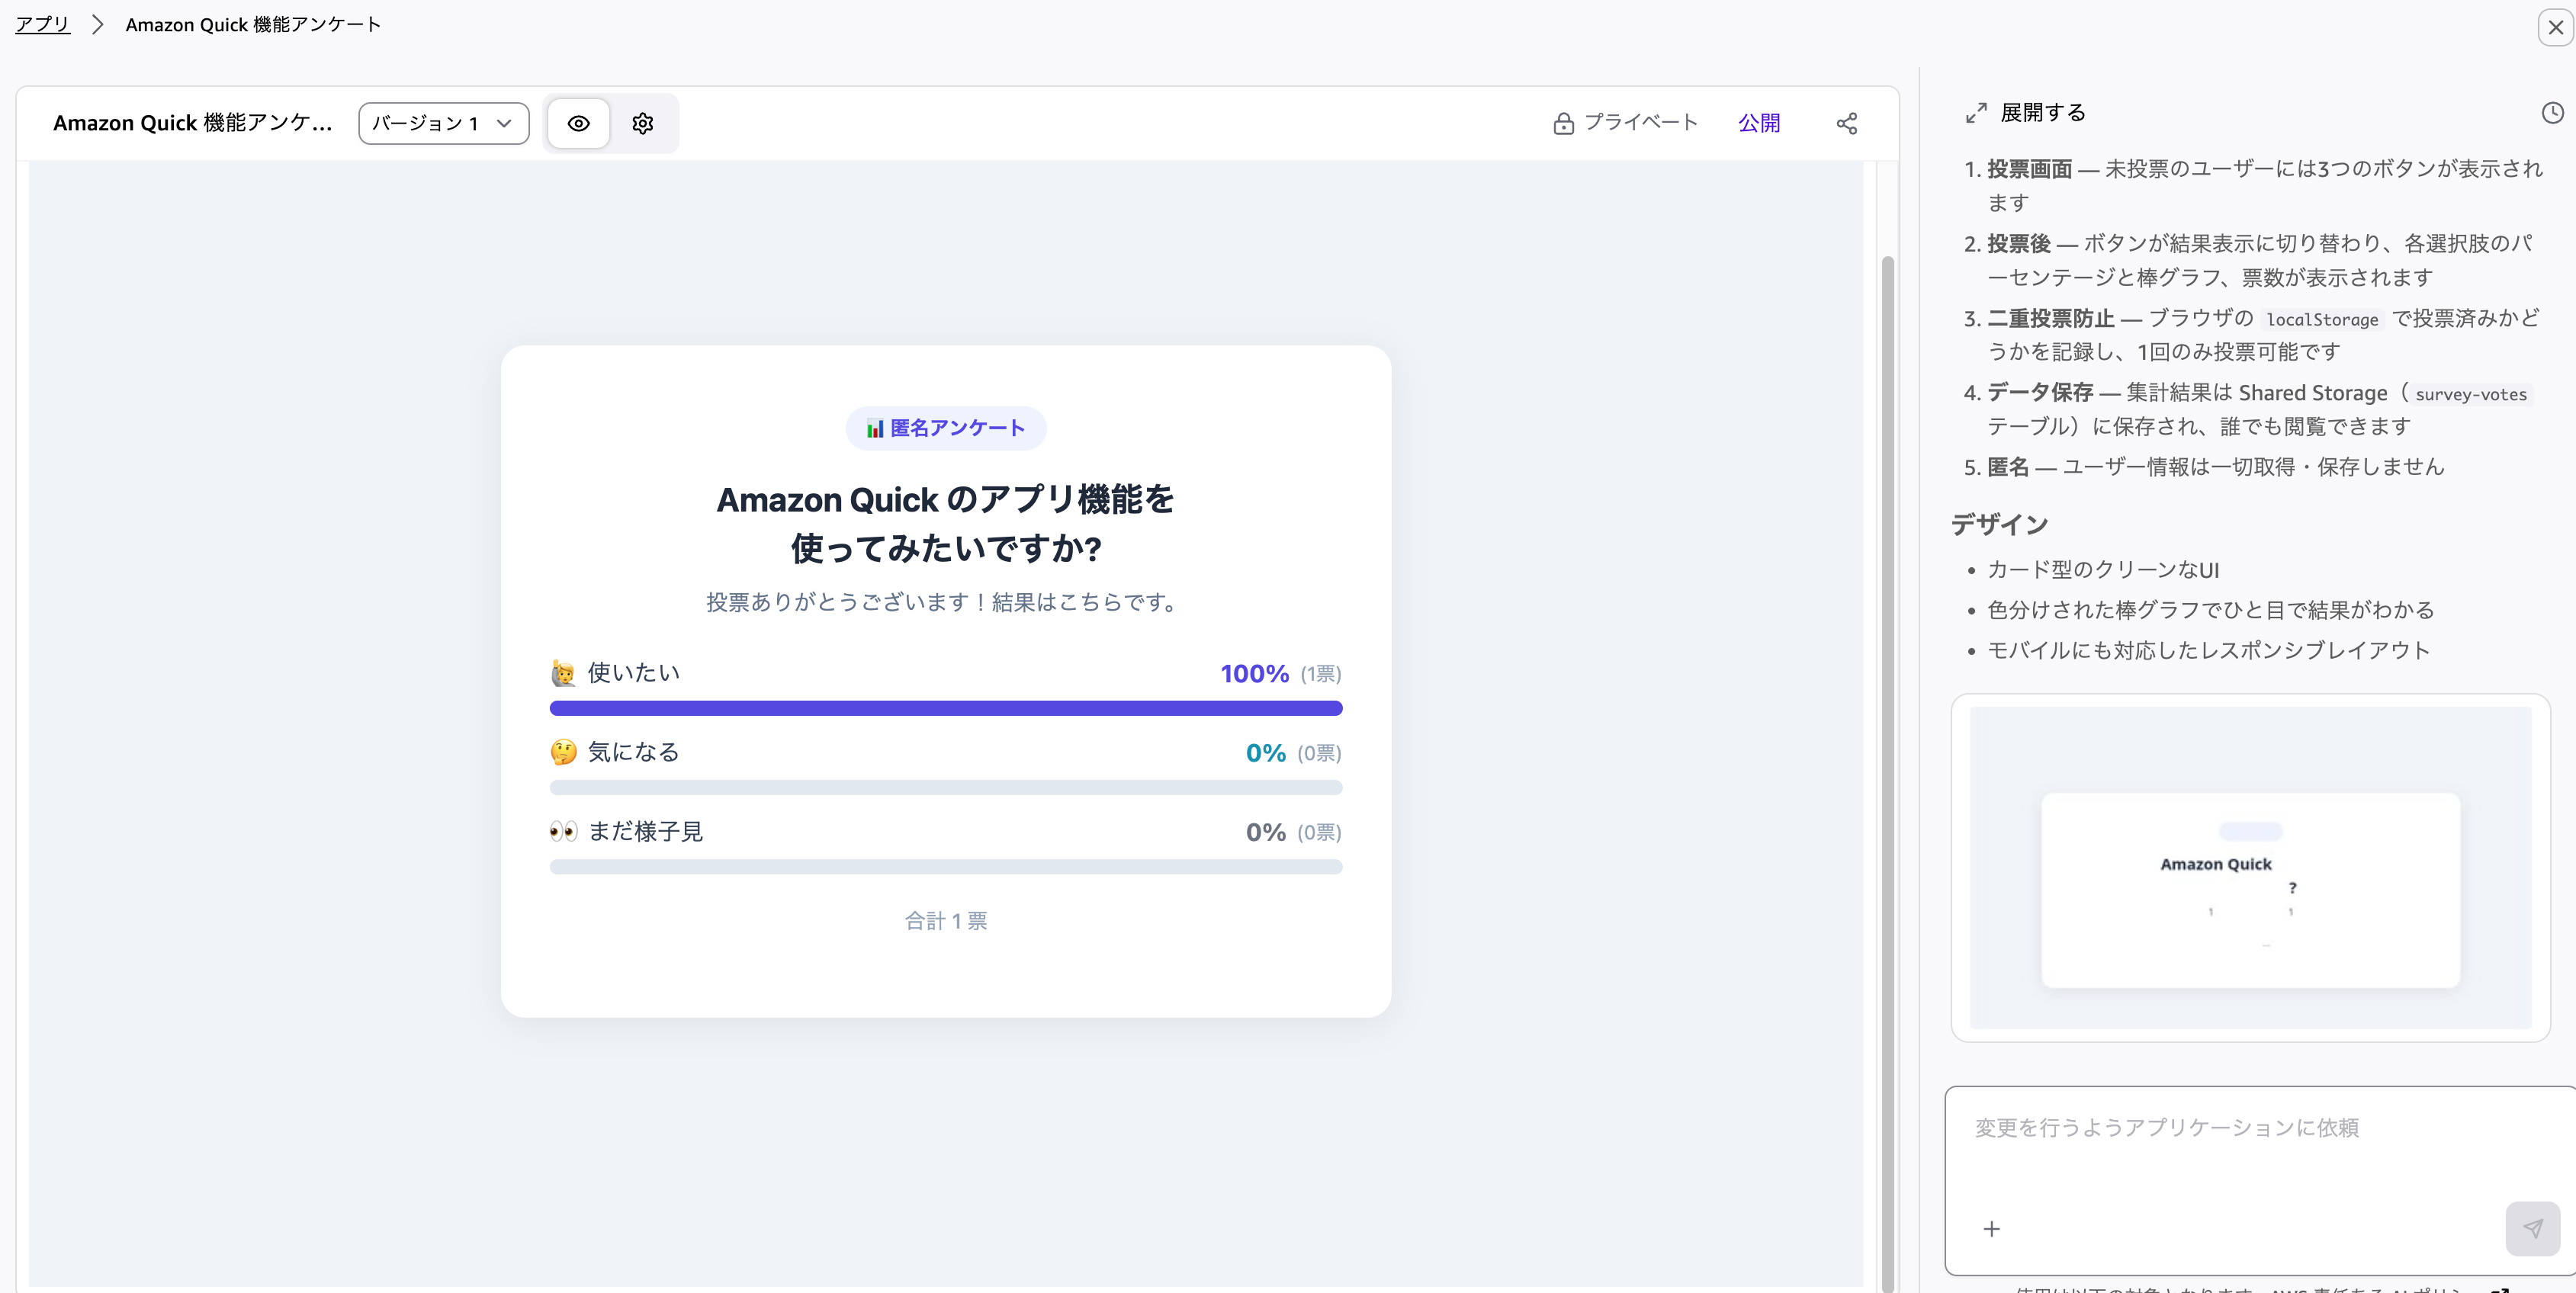Open the バージョン 1 version dropdown

443,123
